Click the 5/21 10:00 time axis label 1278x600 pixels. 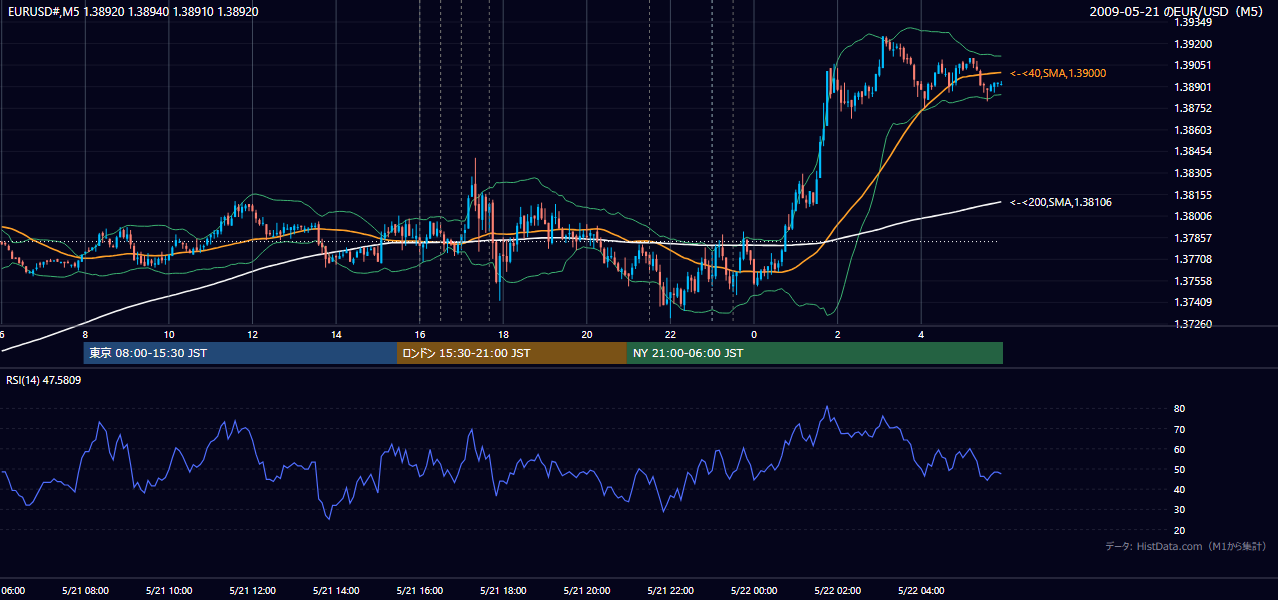point(169,590)
